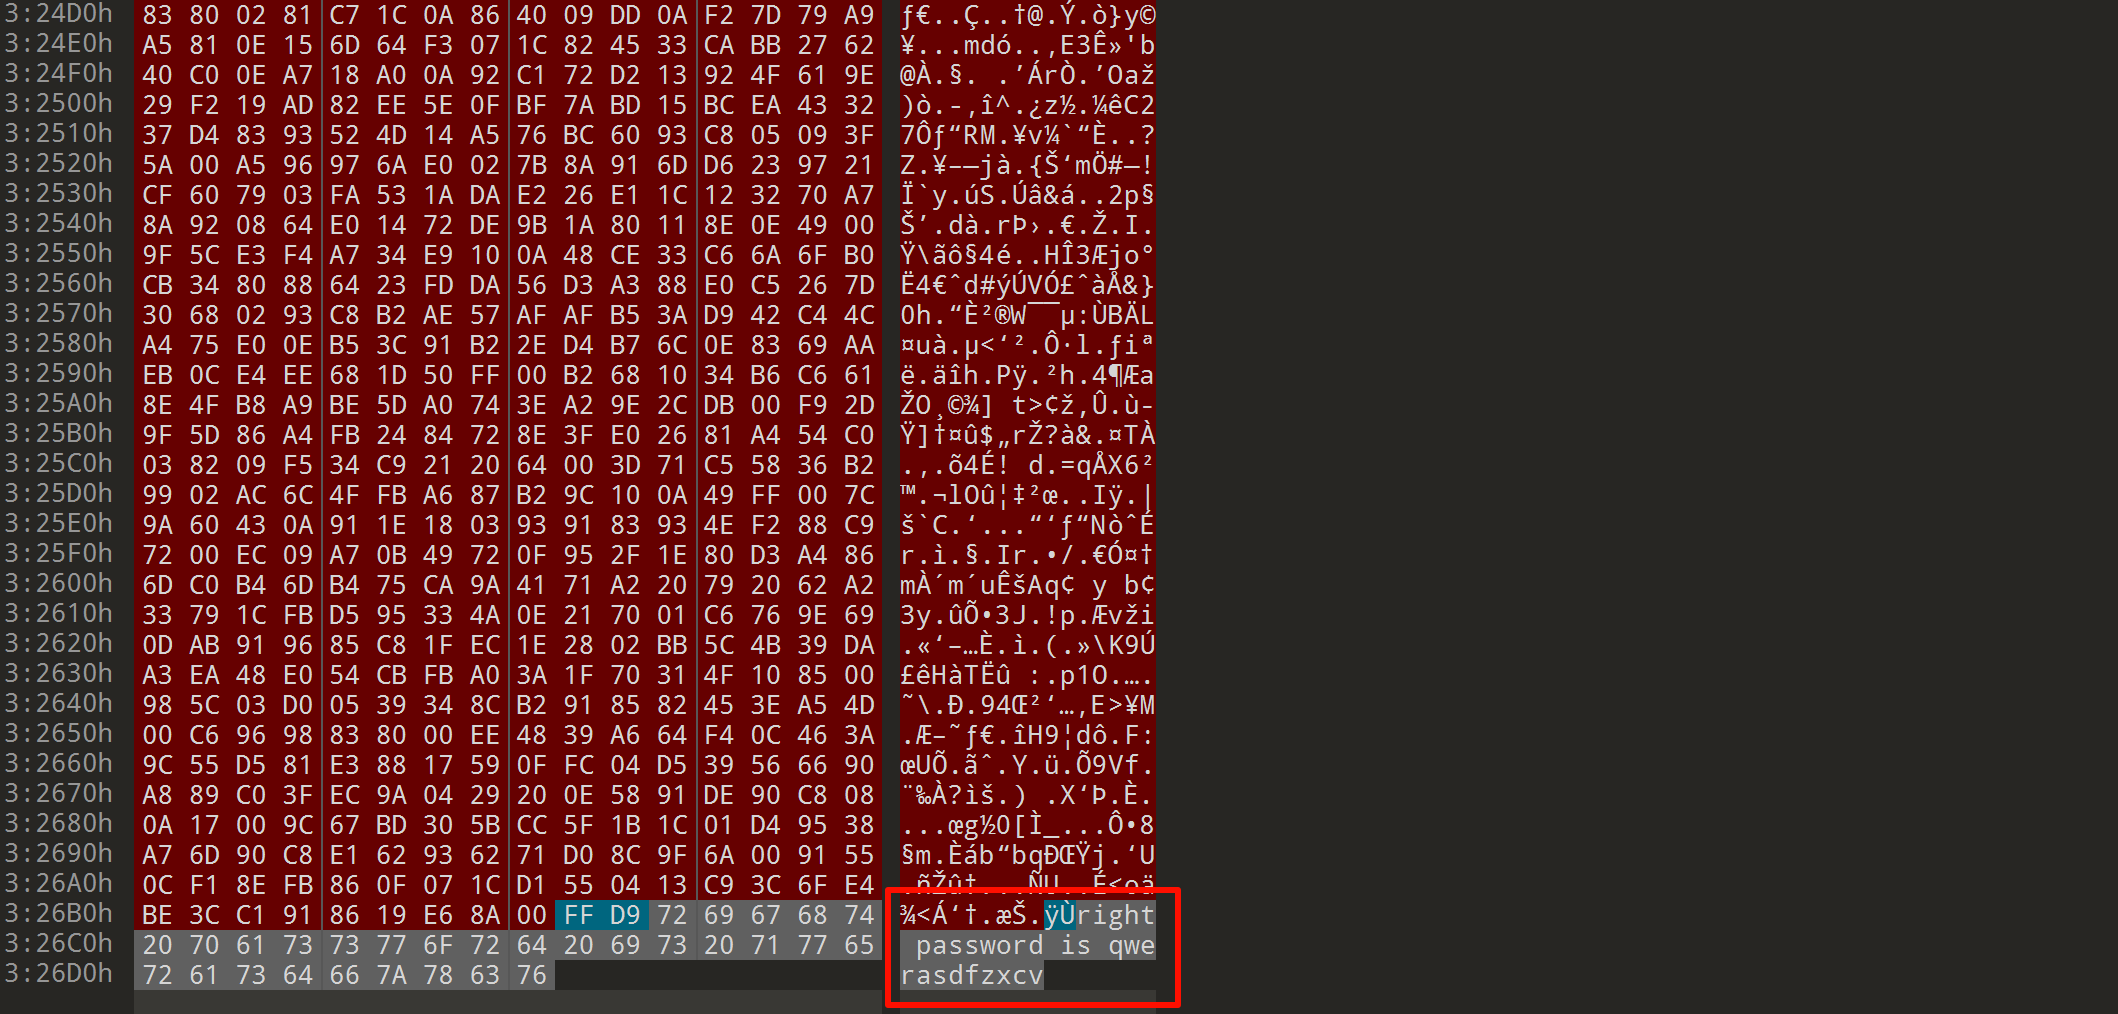Click the last byte 76 in row 3:26D0h
This screenshot has height=1014, width=2118.
(532, 975)
